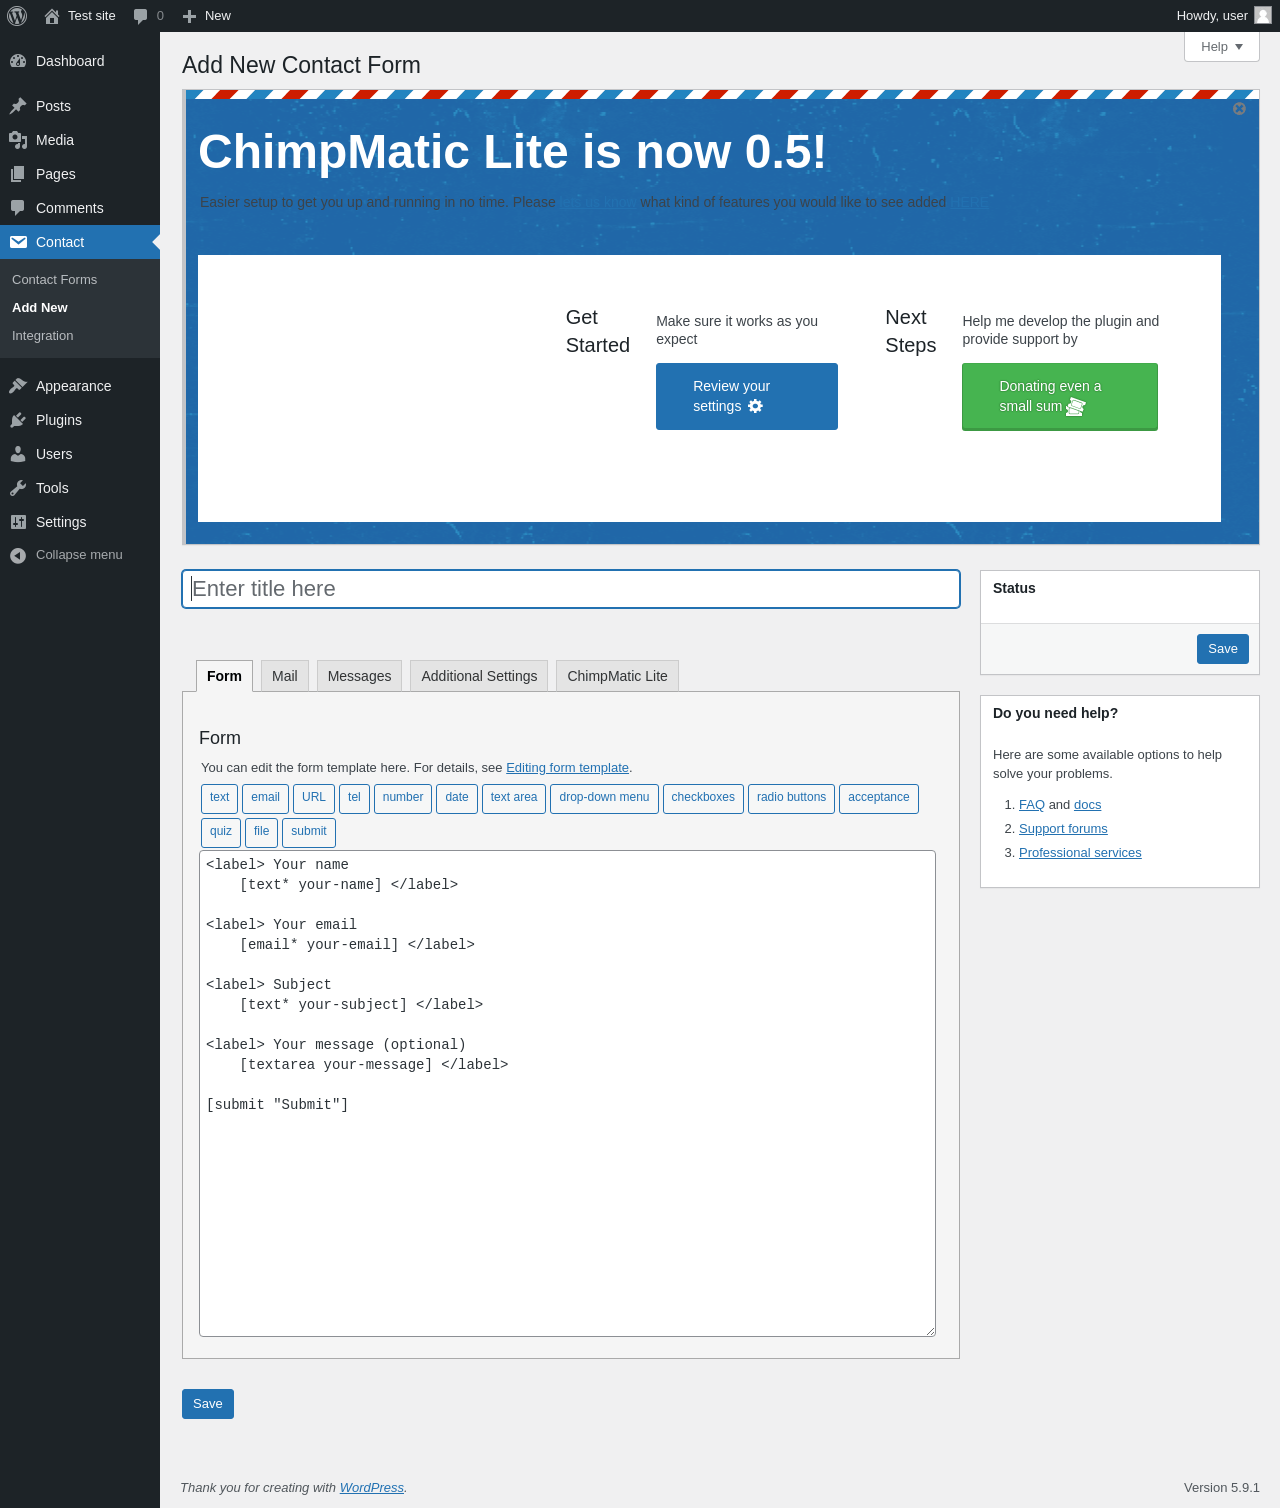The height and width of the screenshot is (1508, 1280).
Task: Open the Additional Settings tab
Action: 479,676
